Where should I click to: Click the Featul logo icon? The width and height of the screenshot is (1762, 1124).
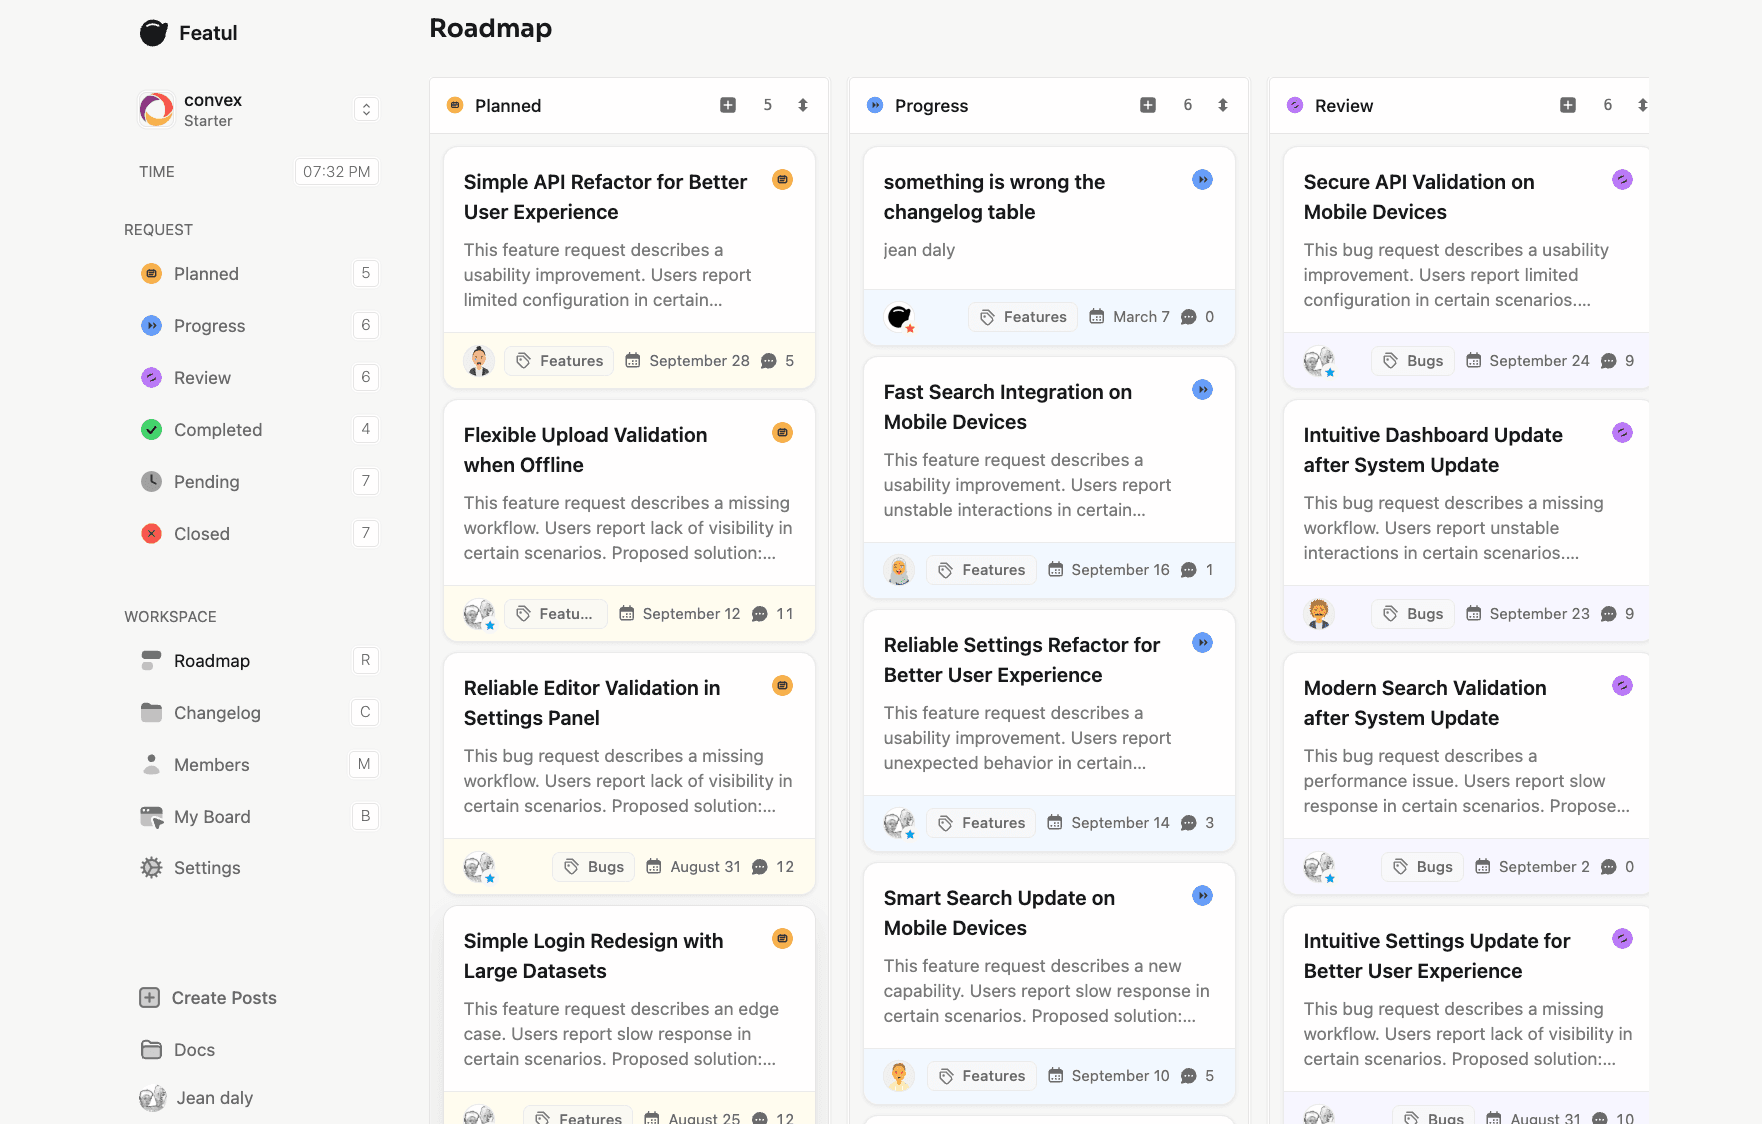152,32
